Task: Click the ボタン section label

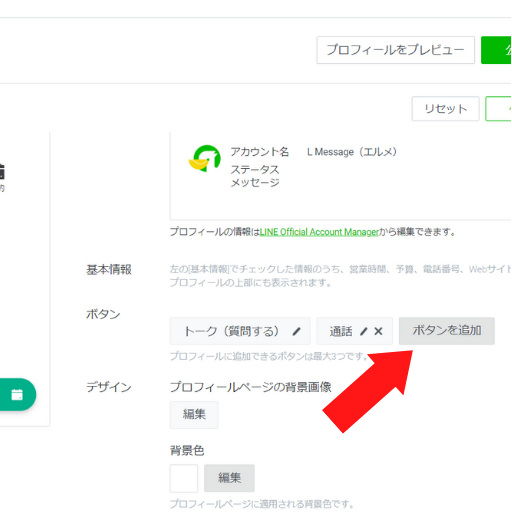Action: 103,314
